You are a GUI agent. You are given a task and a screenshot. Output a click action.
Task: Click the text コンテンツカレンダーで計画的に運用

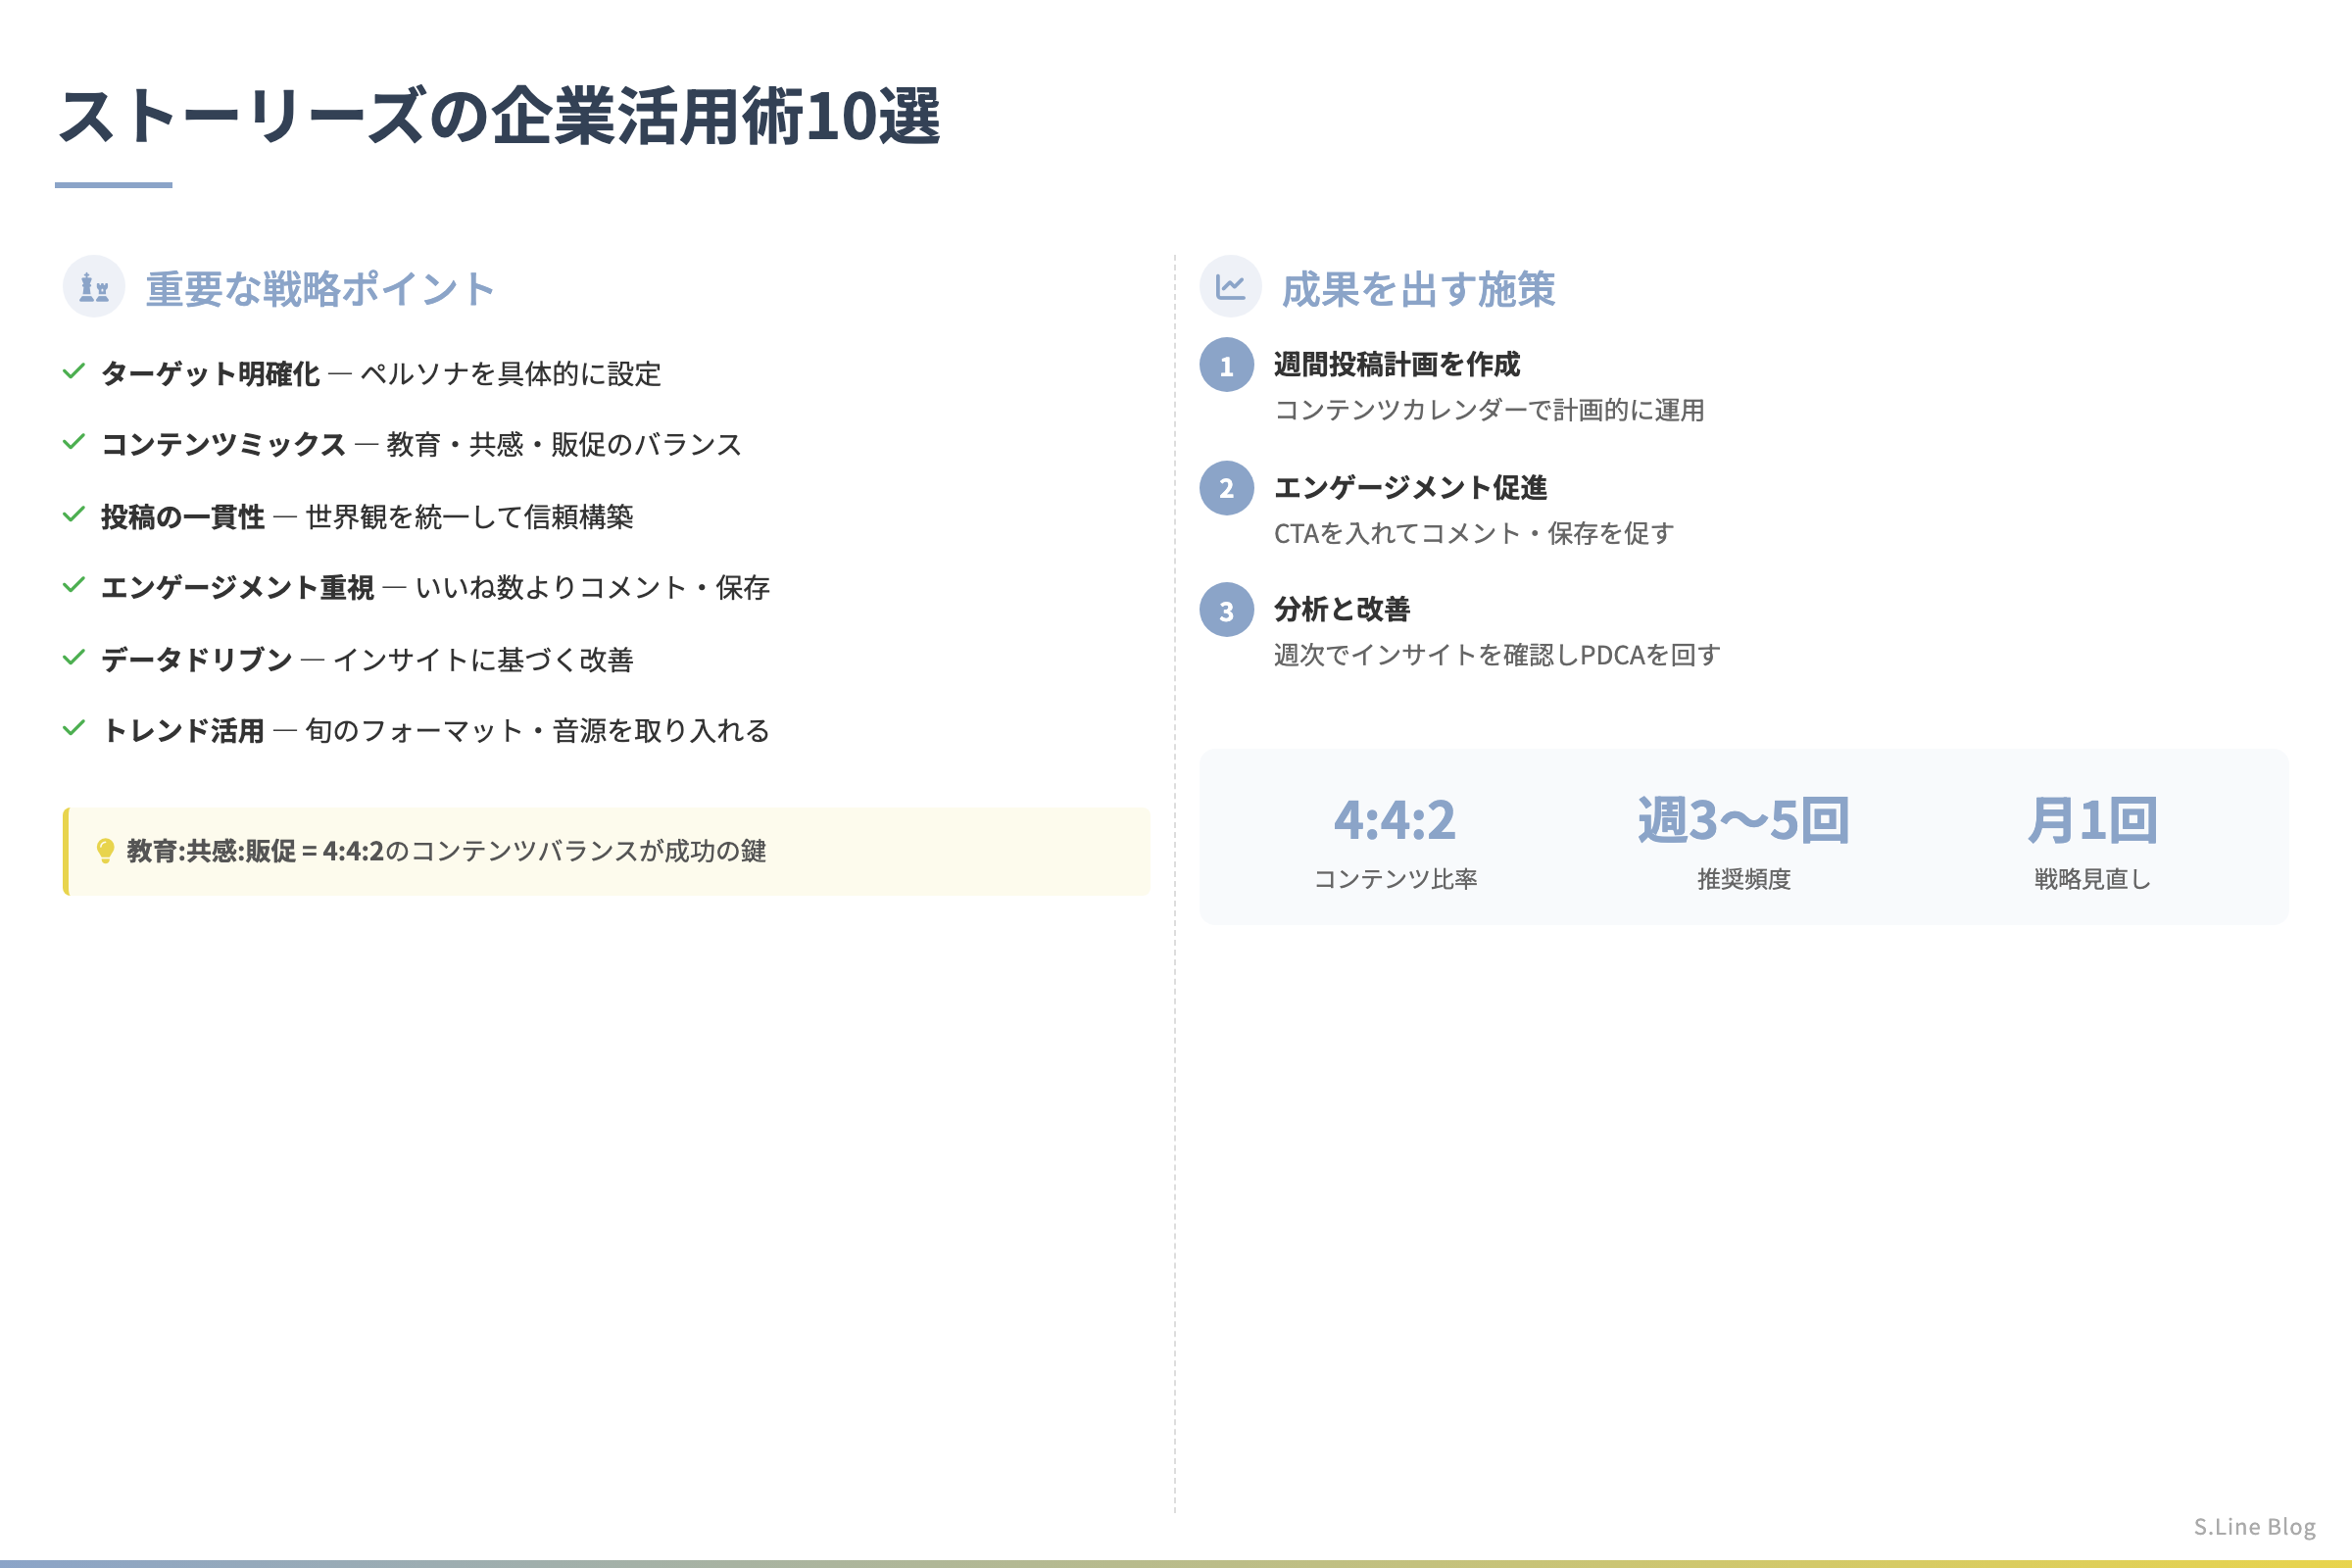pyautogui.click(x=1490, y=410)
